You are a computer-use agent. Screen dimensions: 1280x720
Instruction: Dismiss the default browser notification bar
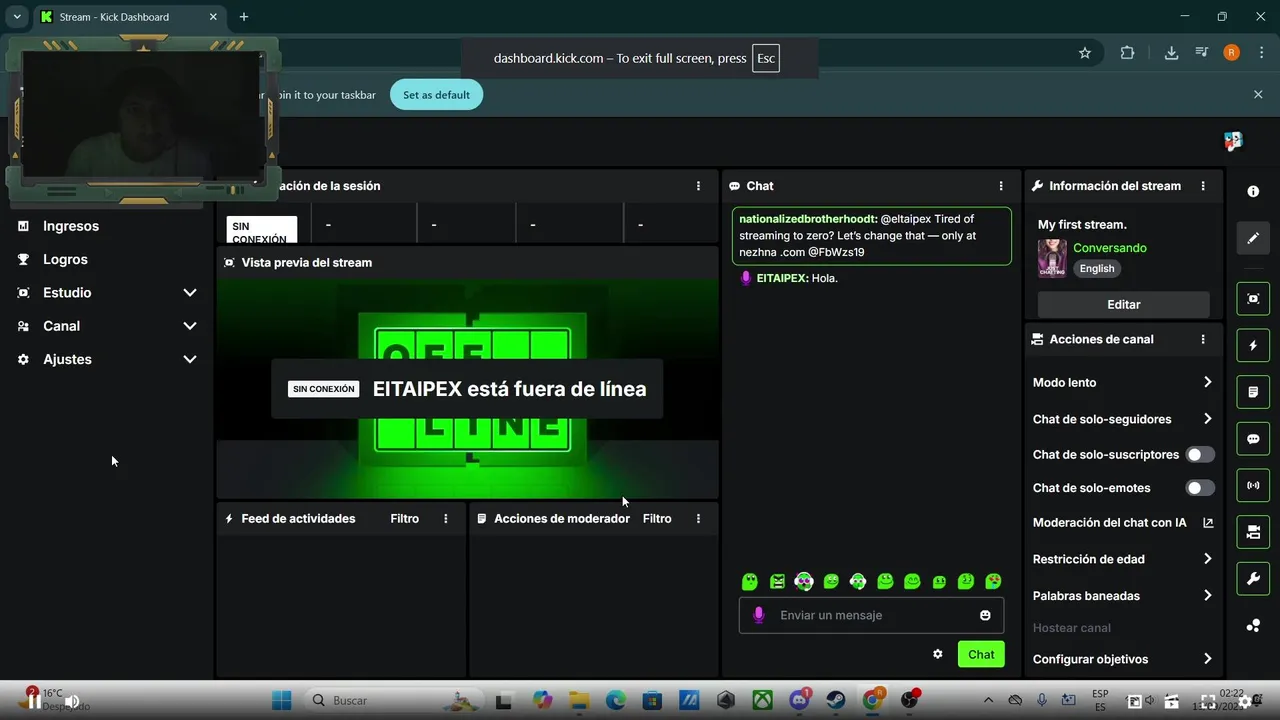[1258, 94]
